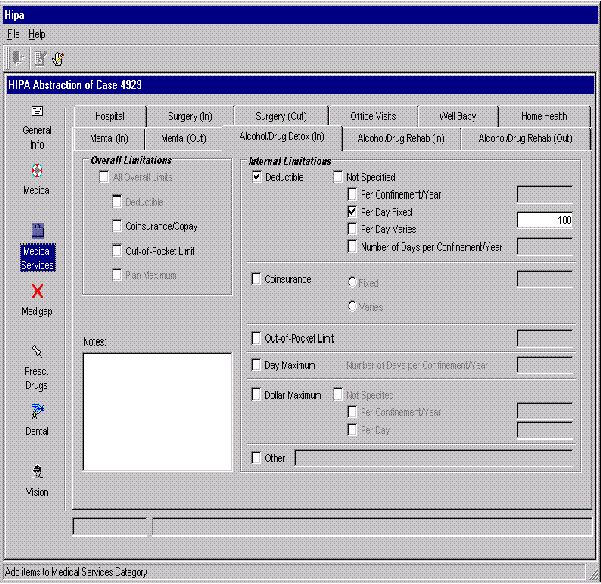The height and width of the screenshot is (584, 601).
Task: Select the Medical lifesaver icon in sidebar
Action: (37, 170)
